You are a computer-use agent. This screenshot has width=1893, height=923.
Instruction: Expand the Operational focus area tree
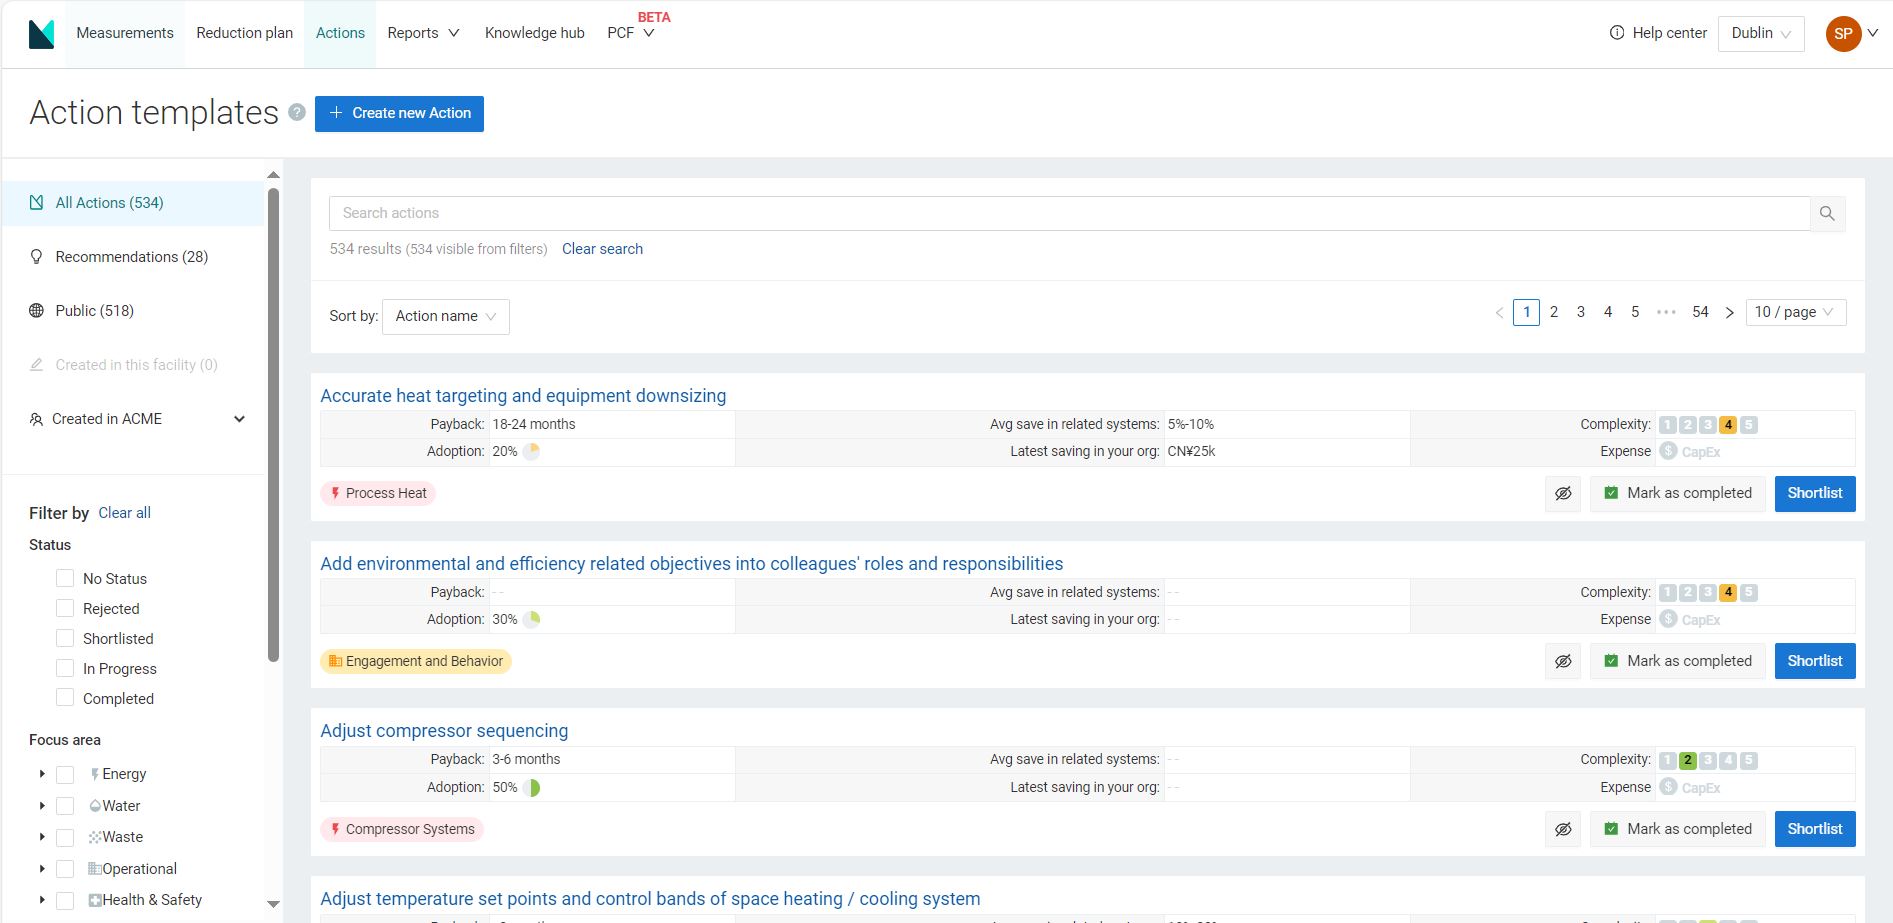42,869
